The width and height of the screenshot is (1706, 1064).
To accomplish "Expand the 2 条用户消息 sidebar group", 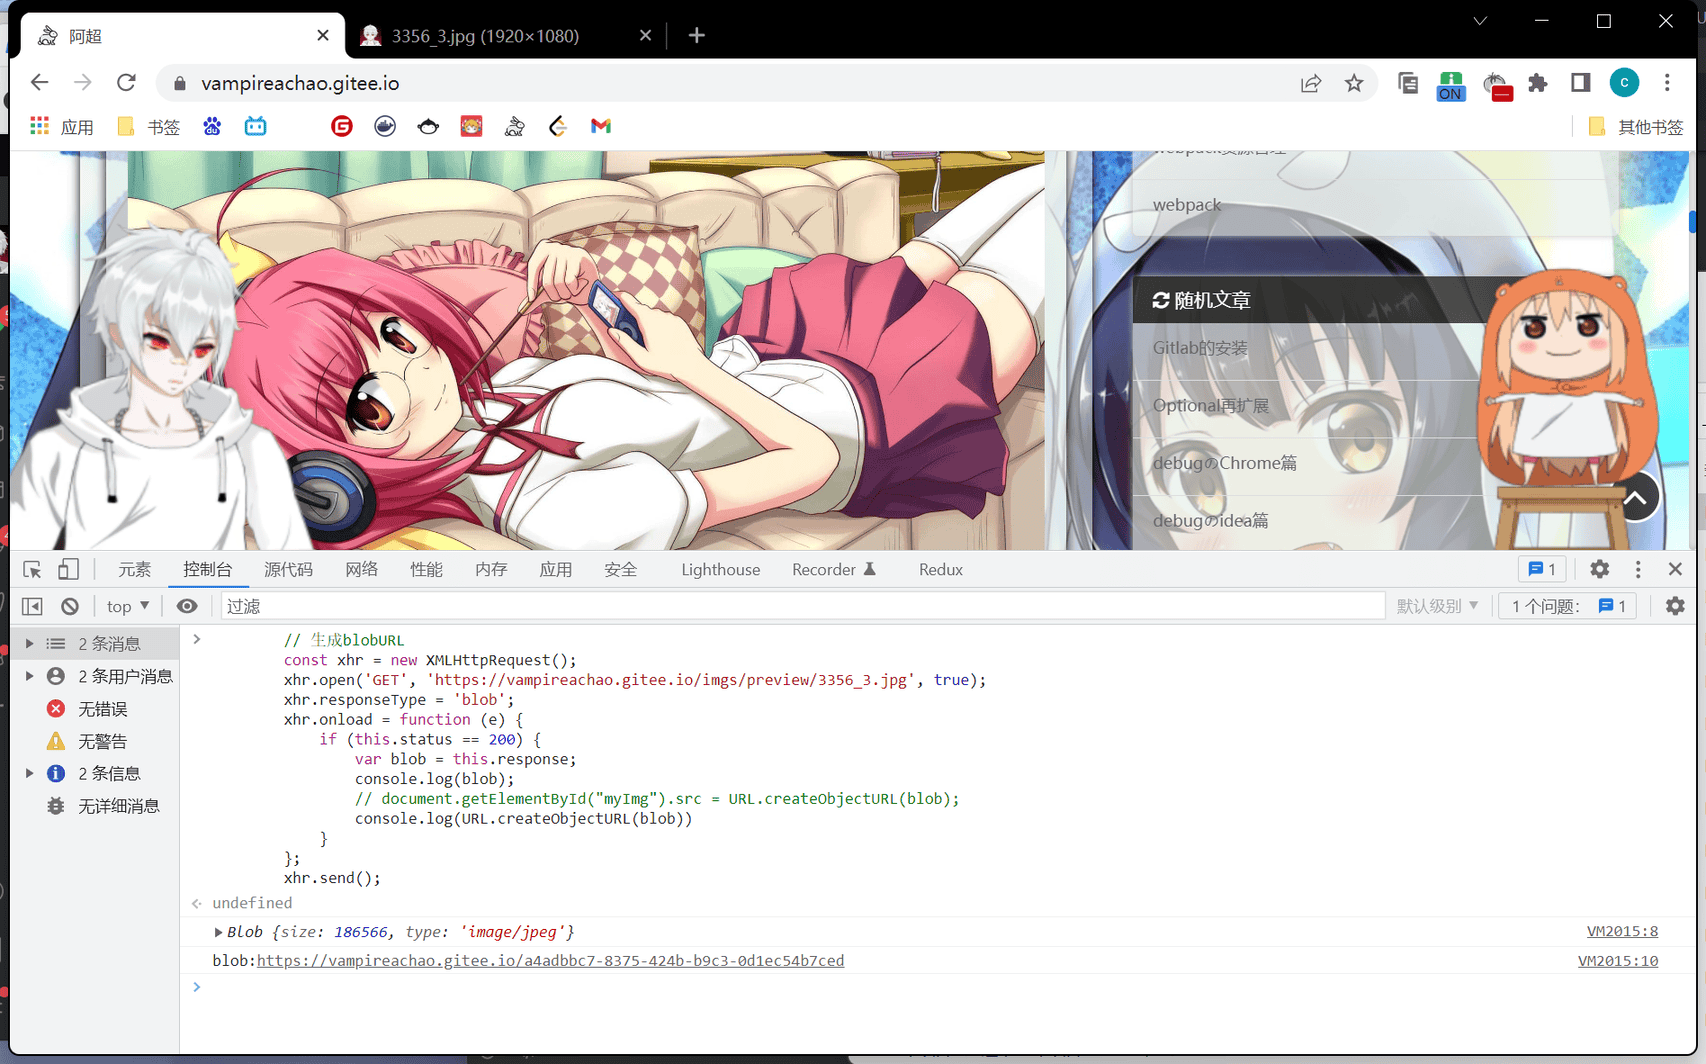I will tap(30, 676).
